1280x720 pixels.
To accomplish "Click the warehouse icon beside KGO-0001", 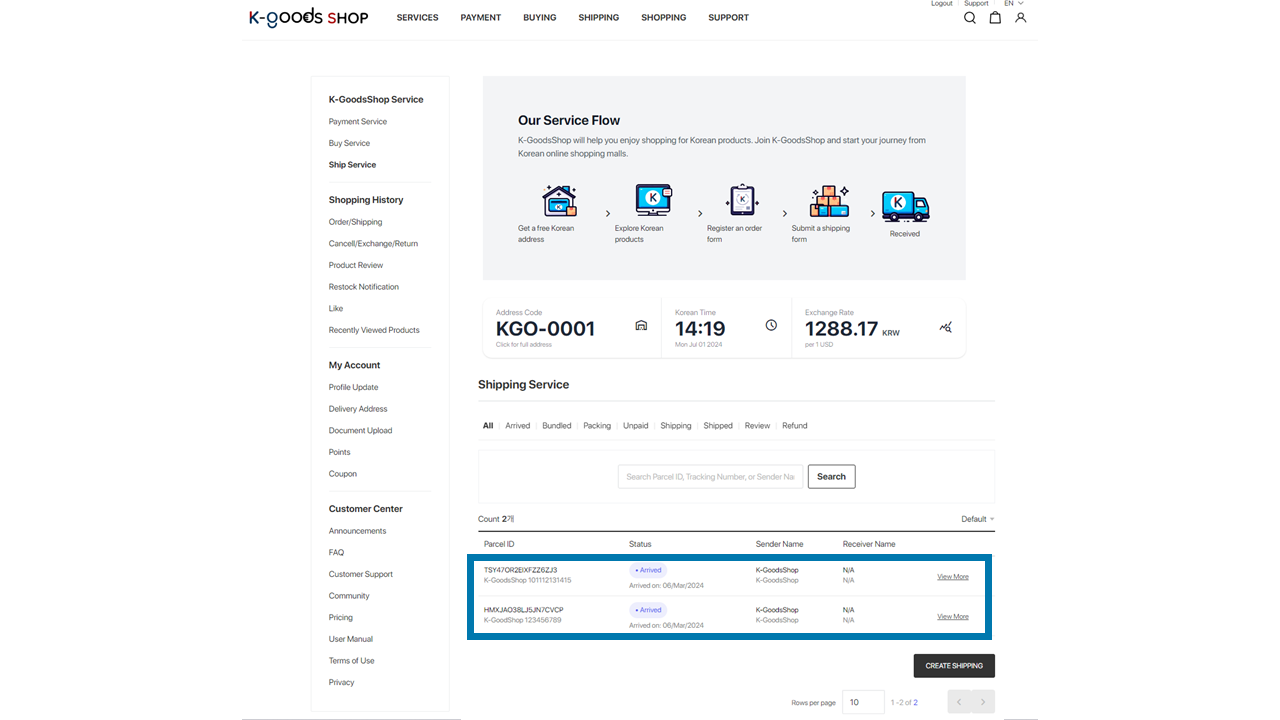I will 641,326.
